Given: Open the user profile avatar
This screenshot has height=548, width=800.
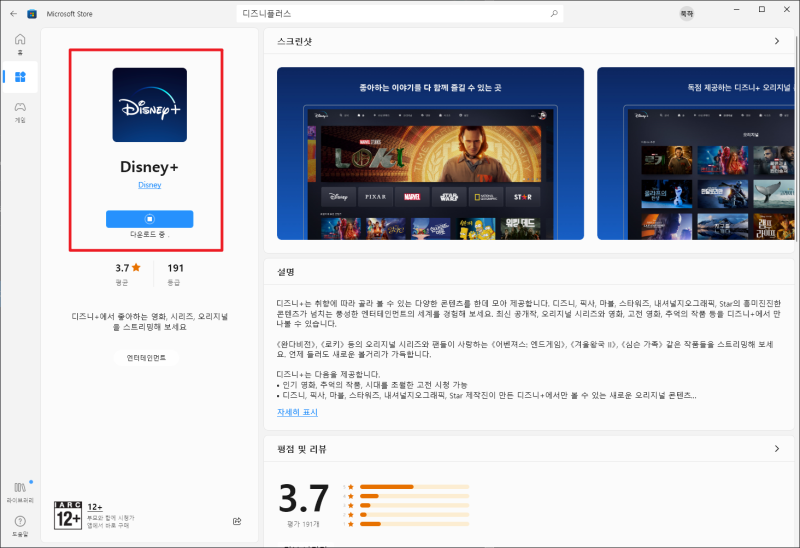Looking at the screenshot, I should (x=687, y=14).
